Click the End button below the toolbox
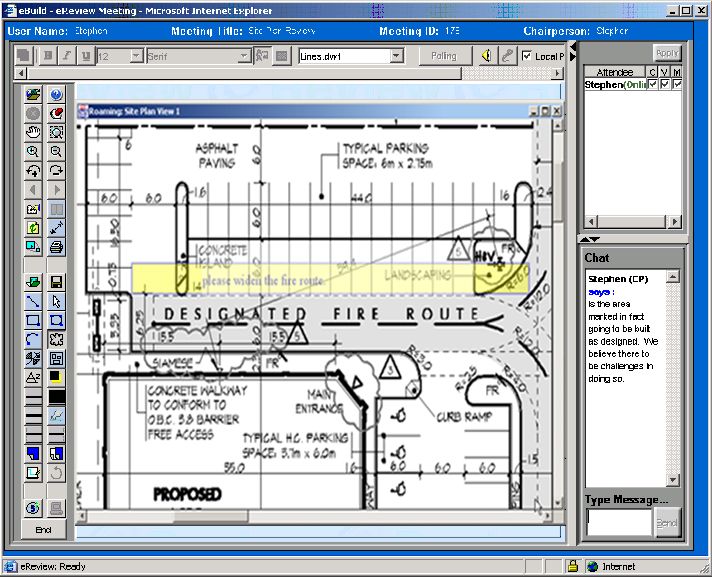This screenshot has height=577, width=712. [x=43, y=529]
